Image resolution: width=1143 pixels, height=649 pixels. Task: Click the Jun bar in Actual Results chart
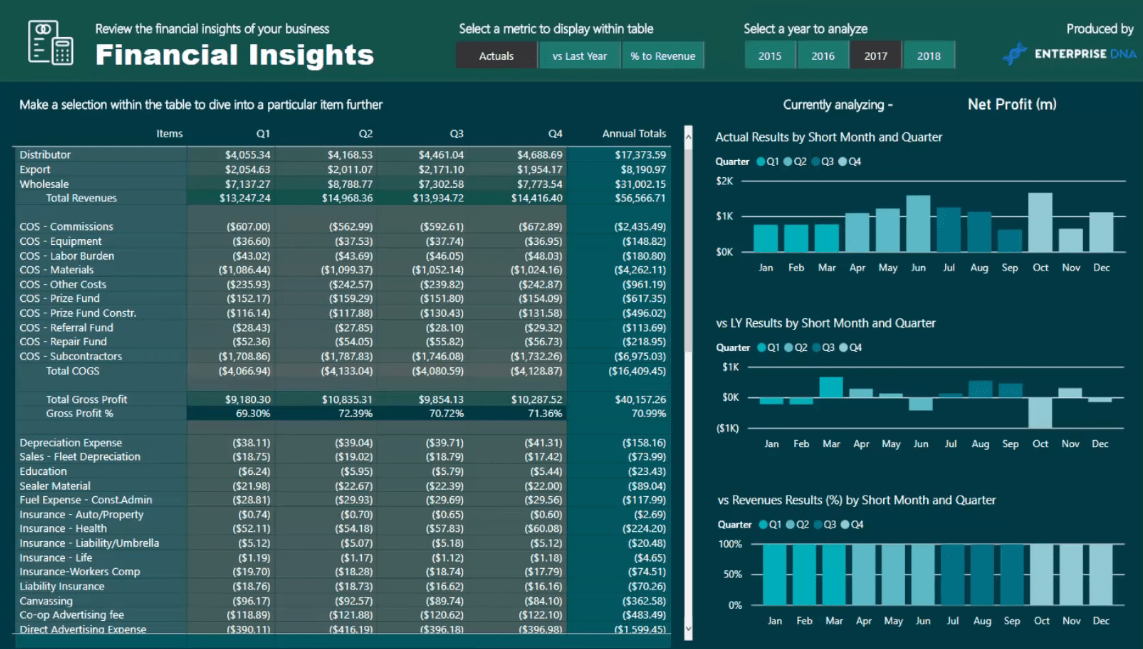[x=918, y=223]
